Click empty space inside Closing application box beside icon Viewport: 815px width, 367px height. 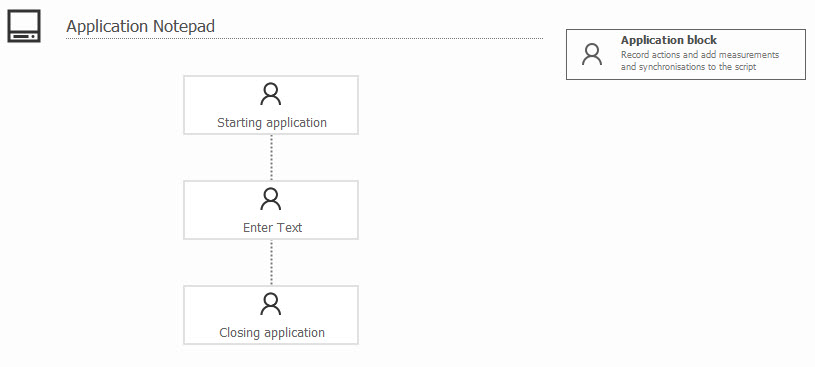tap(322, 306)
